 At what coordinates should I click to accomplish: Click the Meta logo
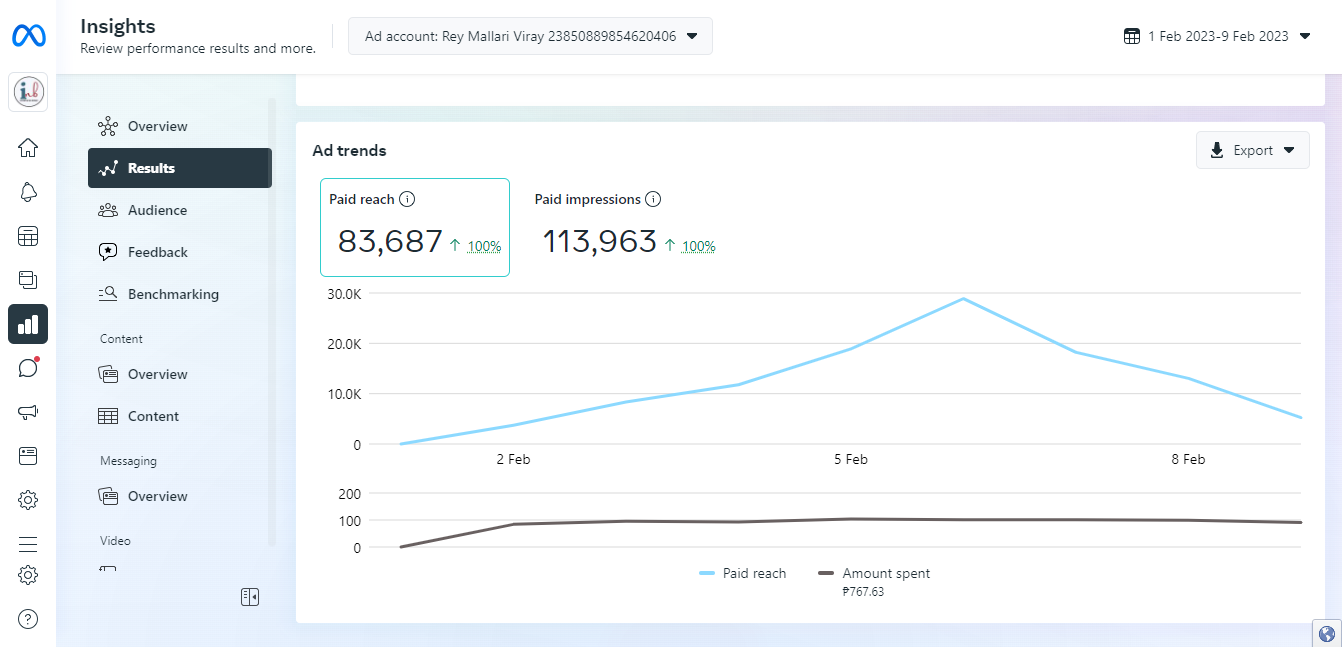point(28,36)
